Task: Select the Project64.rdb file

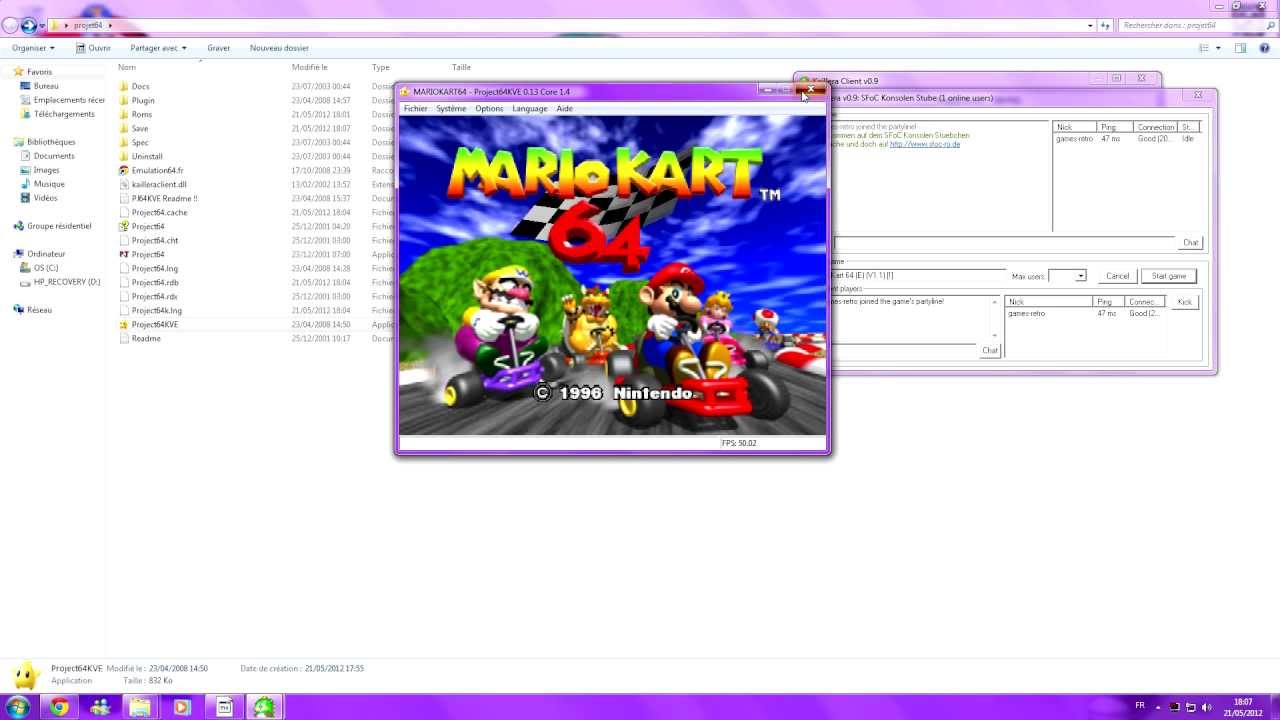Action: pos(155,282)
